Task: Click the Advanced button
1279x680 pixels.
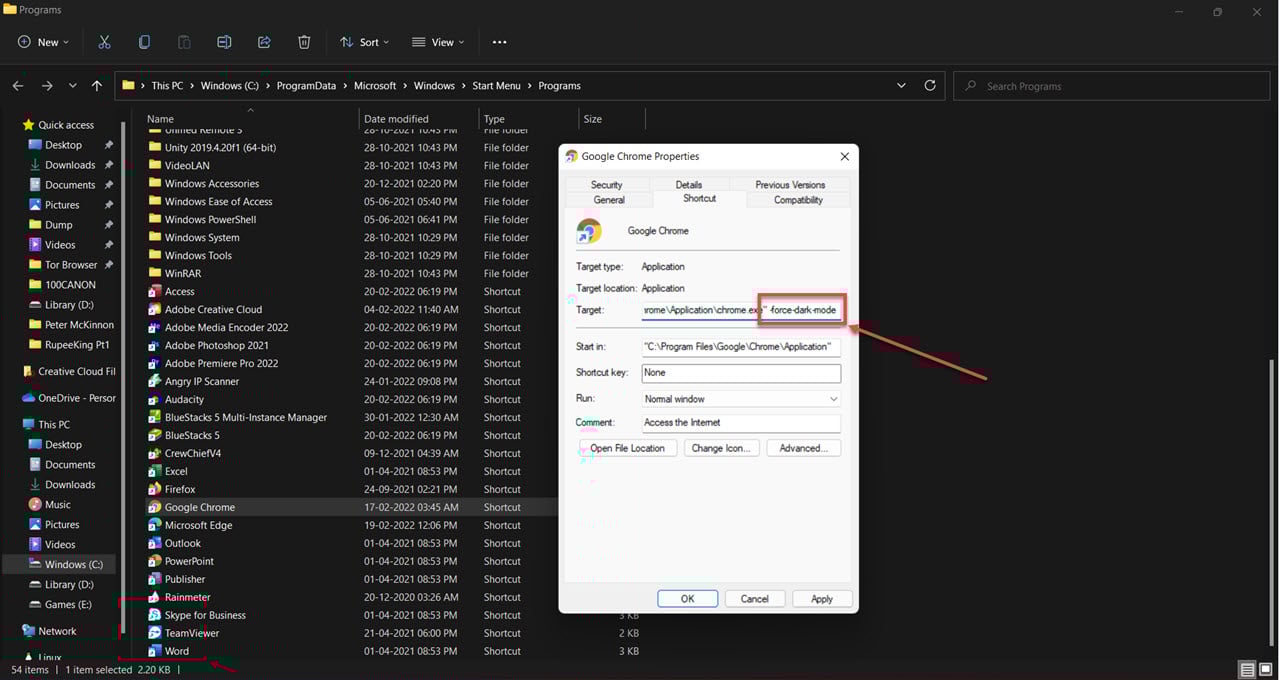Action: (804, 448)
